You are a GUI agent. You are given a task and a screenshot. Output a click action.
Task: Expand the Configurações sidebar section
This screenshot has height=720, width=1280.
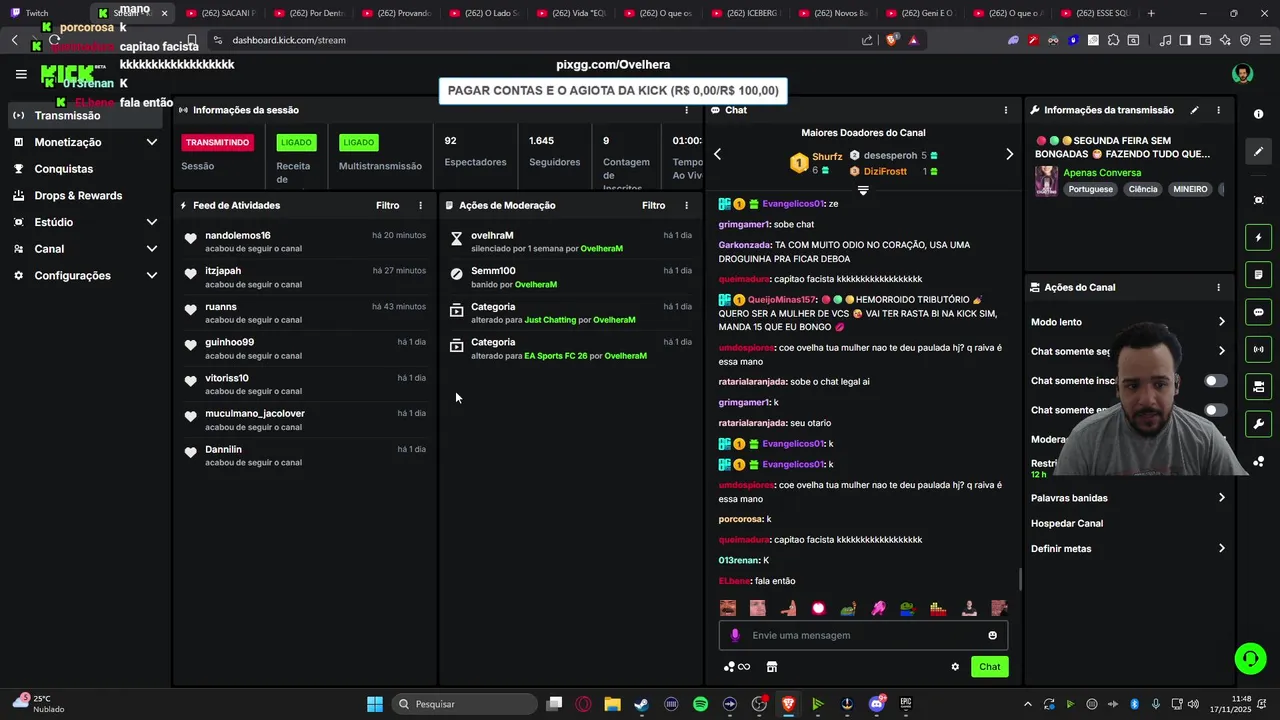[152, 275]
